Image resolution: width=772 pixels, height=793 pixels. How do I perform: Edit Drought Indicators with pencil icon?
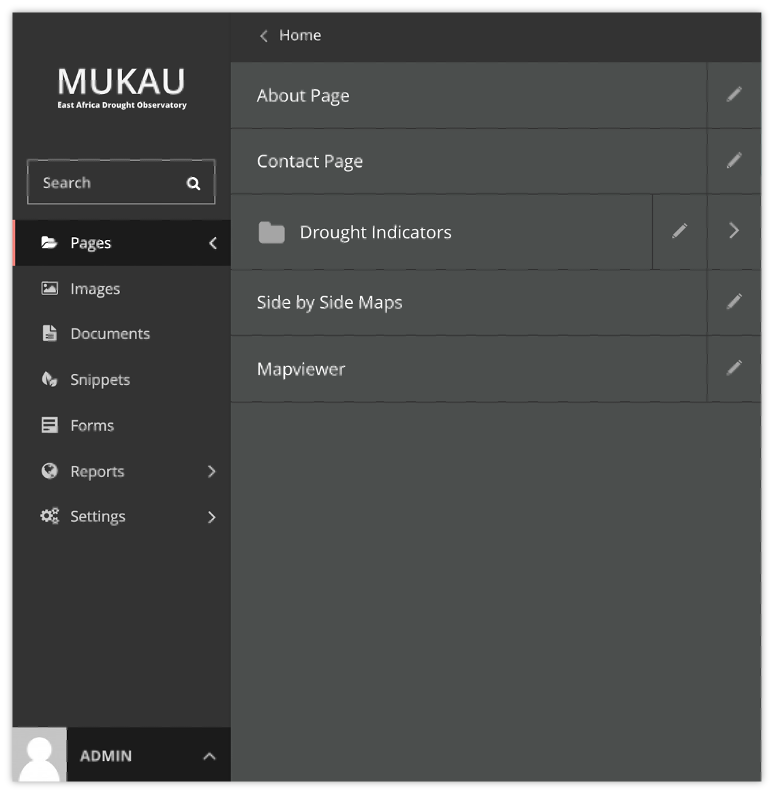(679, 231)
